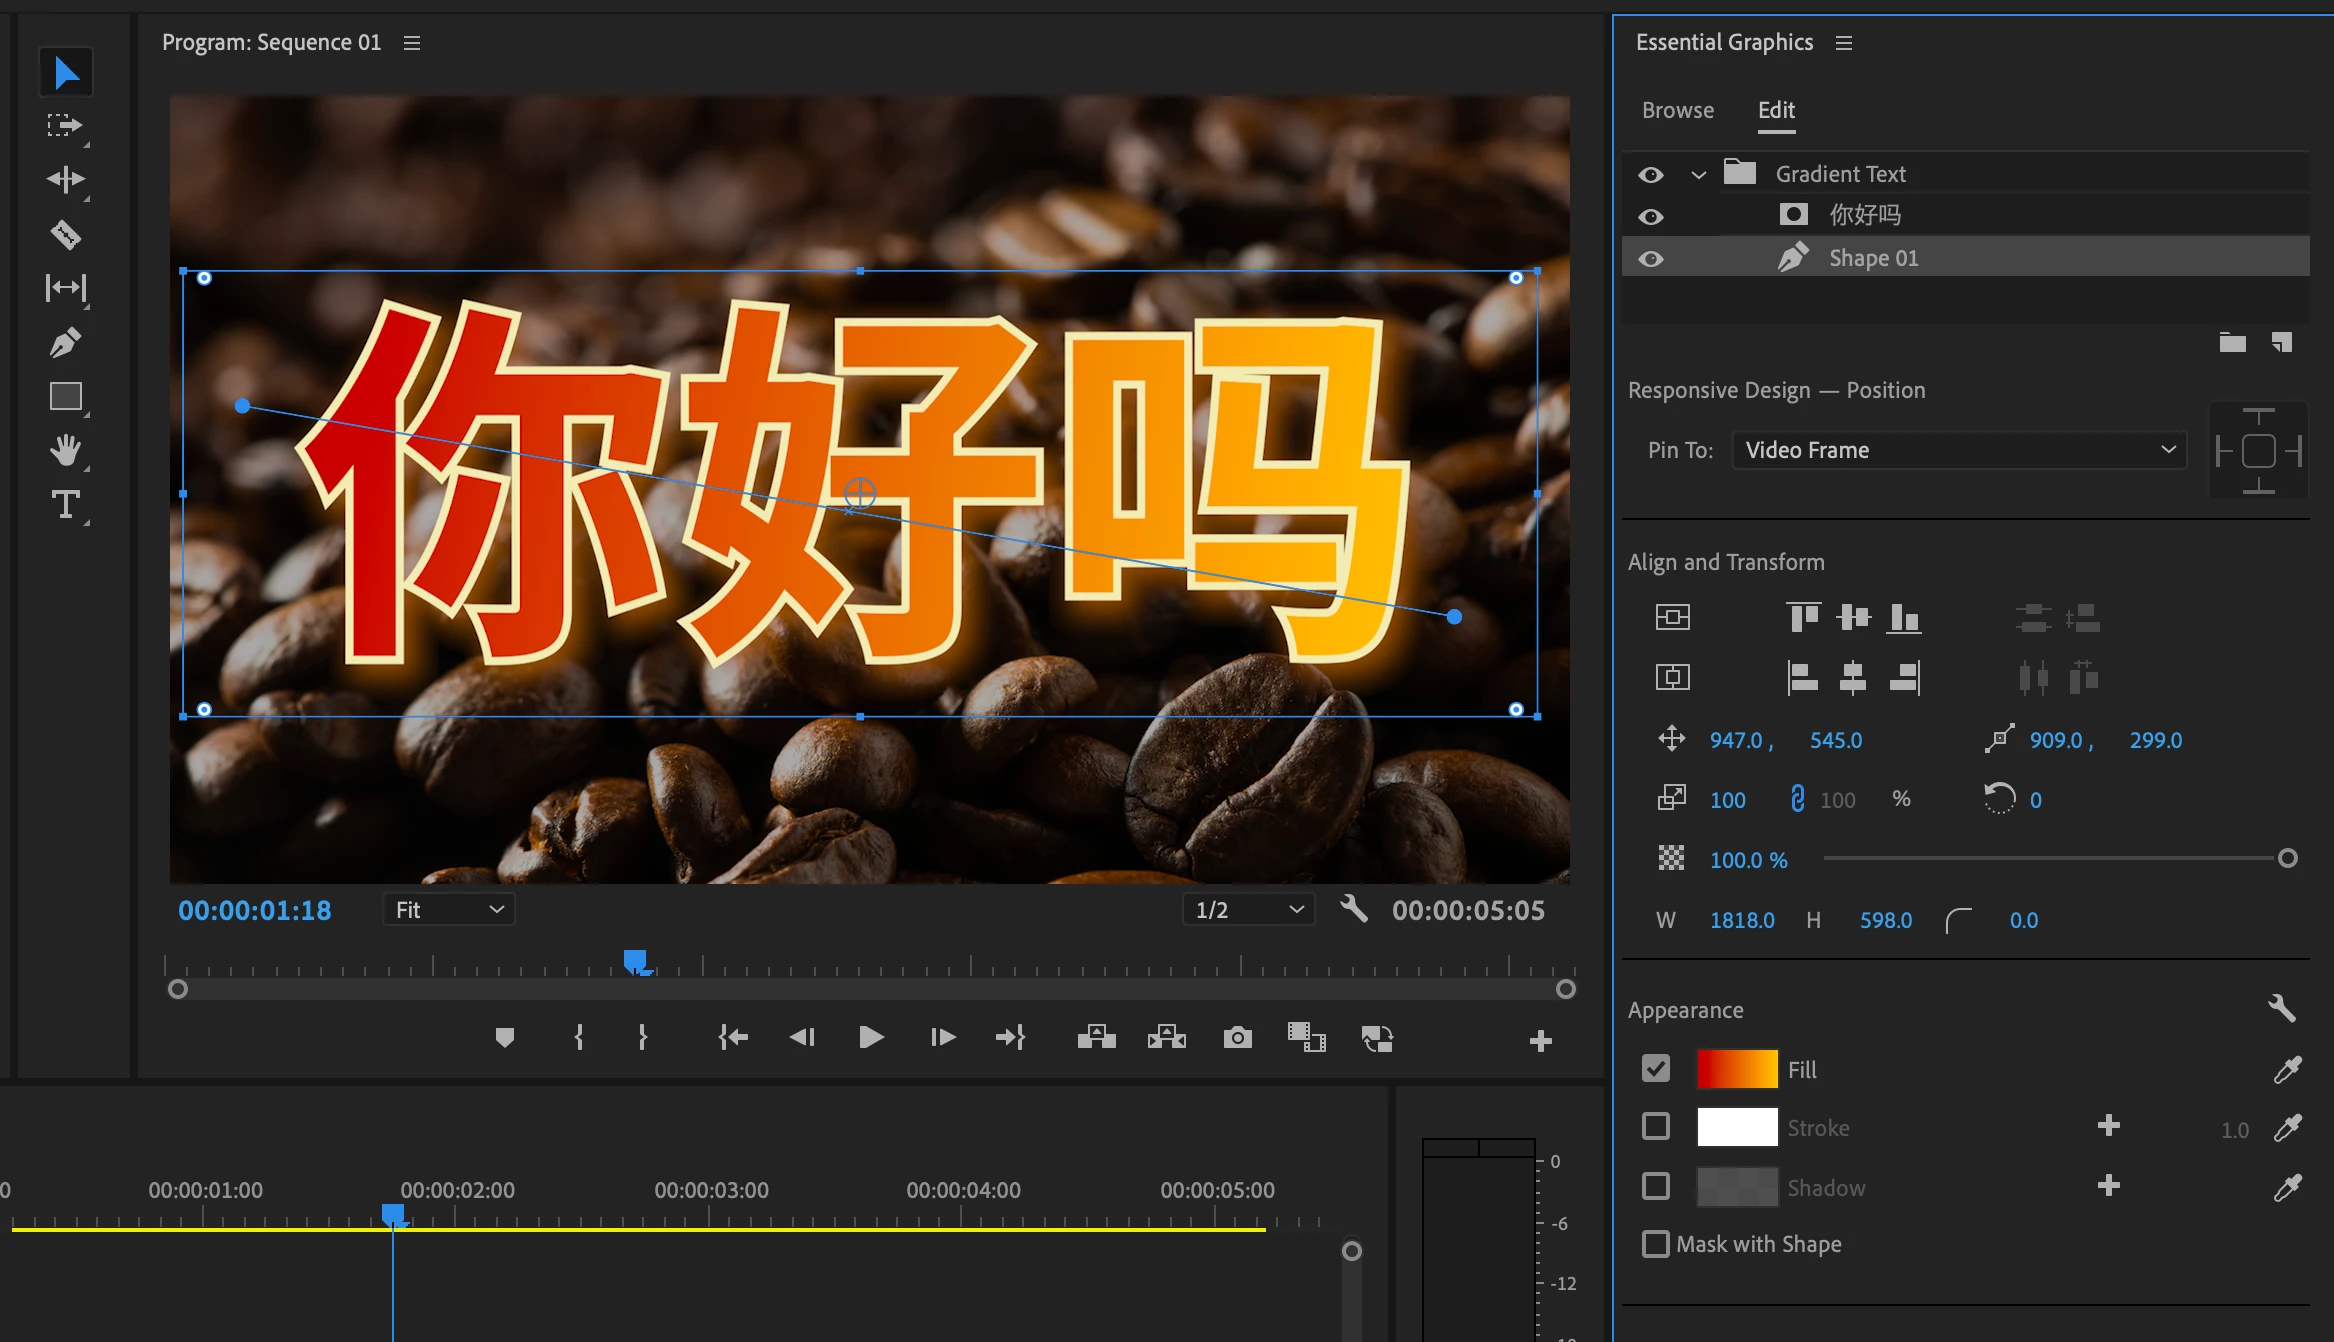Select the Razor tool
The width and height of the screenshot is (2334, 1342).
66,235
